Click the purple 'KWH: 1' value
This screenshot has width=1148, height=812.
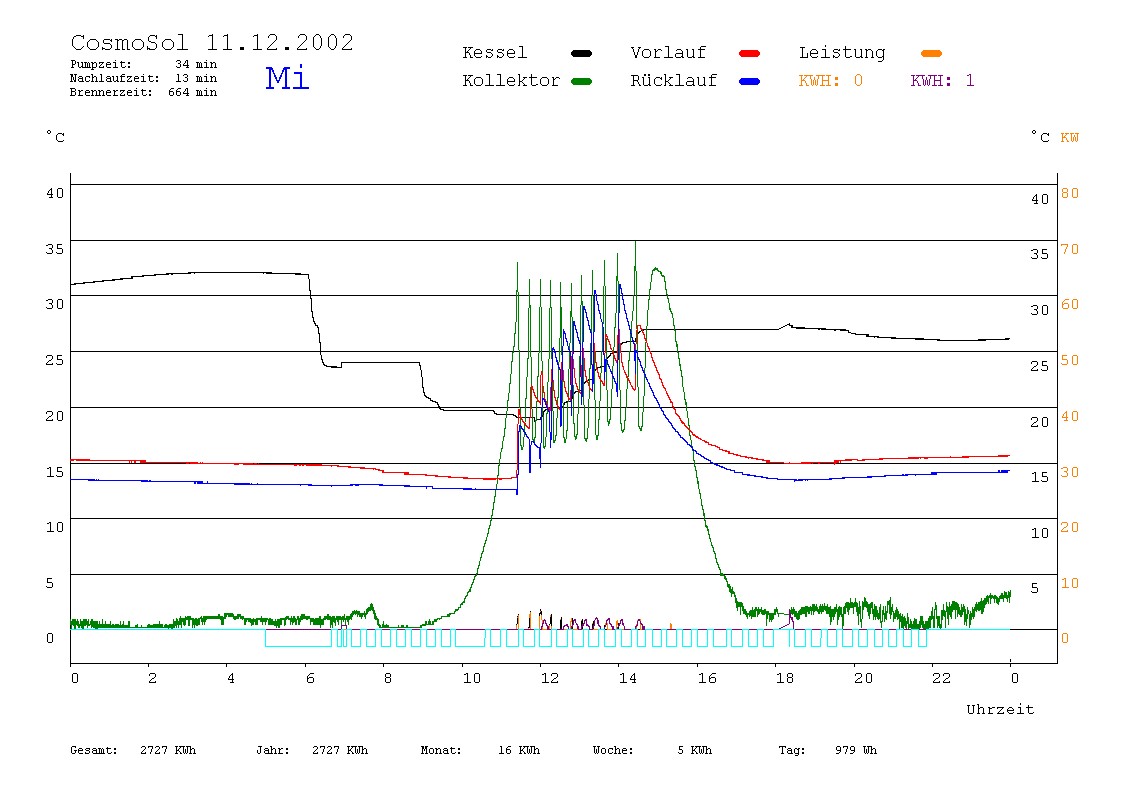pyautogui.click(x=942, y=81)
